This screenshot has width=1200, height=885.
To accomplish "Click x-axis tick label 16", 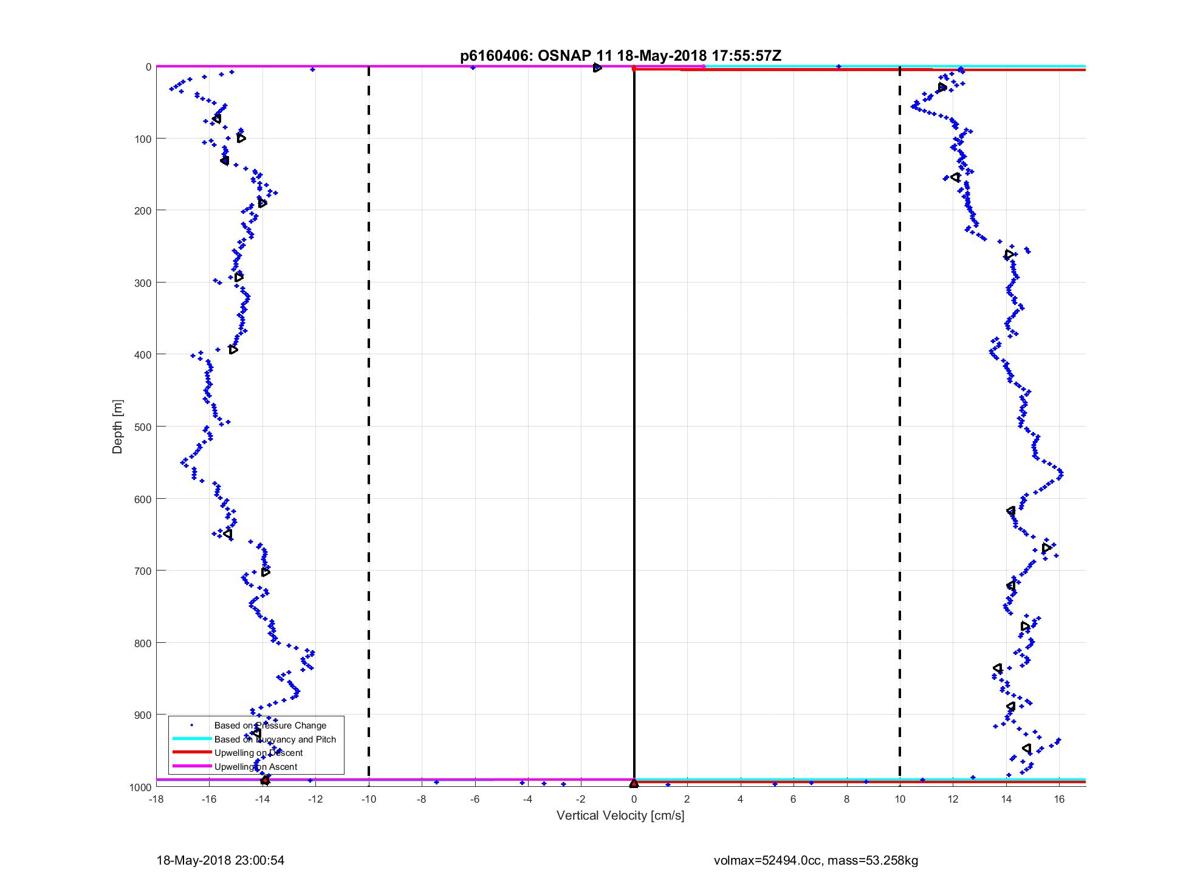I will click(1059, 799).
